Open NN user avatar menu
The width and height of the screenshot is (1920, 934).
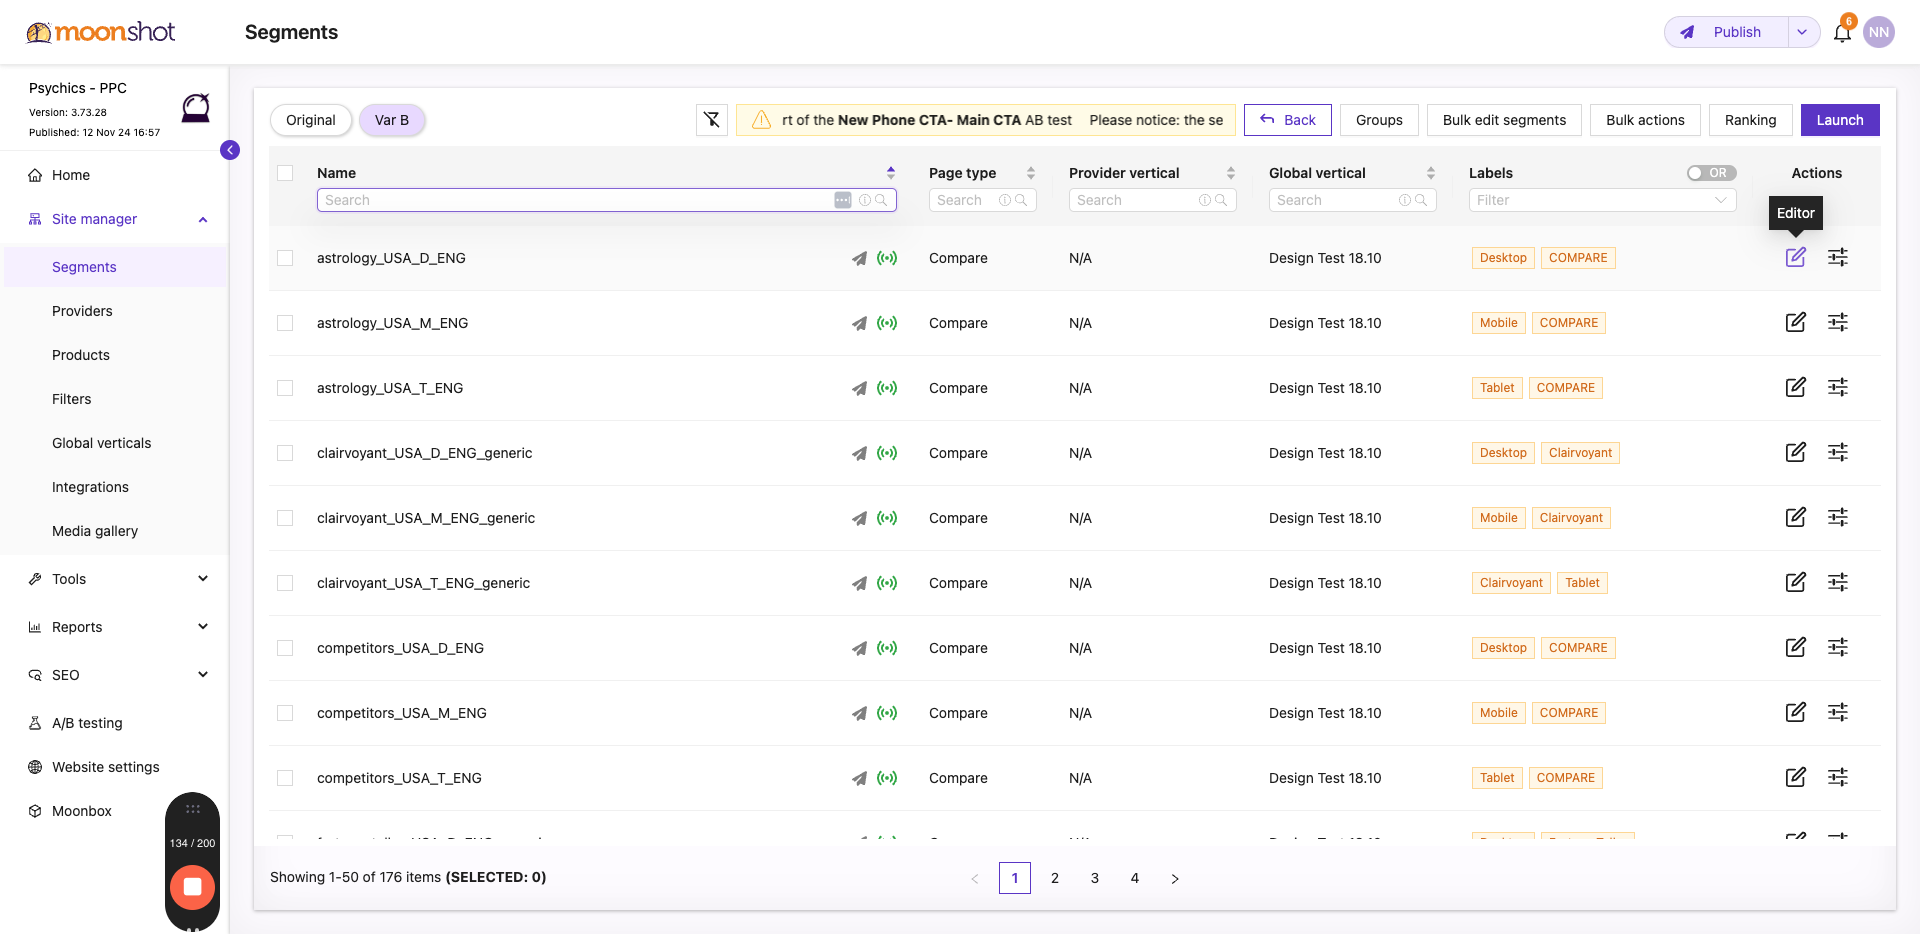(x=1879, y=32)
